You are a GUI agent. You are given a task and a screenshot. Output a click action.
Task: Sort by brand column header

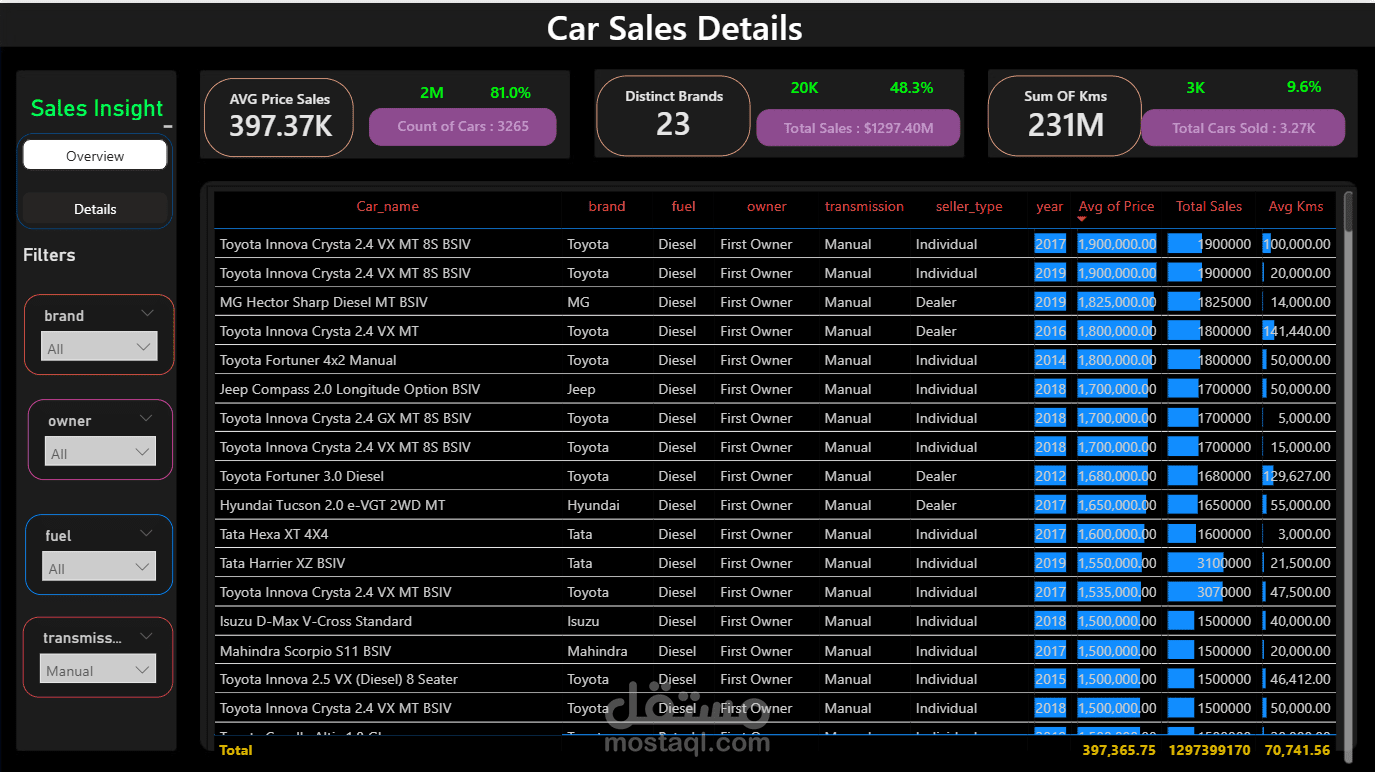(606, 206)
